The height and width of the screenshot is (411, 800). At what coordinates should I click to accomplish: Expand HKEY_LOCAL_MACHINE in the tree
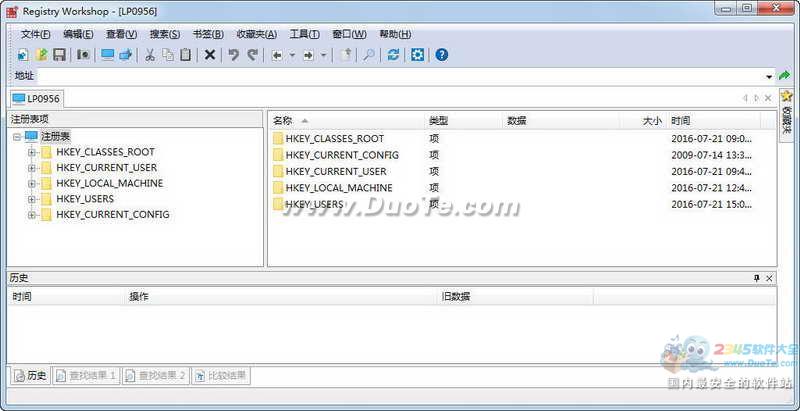click(32, 184)
